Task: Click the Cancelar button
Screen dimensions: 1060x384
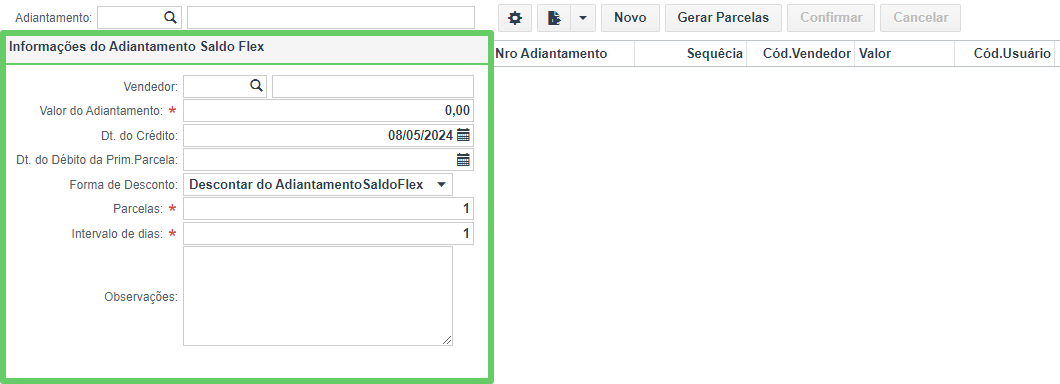Action: tap(920, 18)
